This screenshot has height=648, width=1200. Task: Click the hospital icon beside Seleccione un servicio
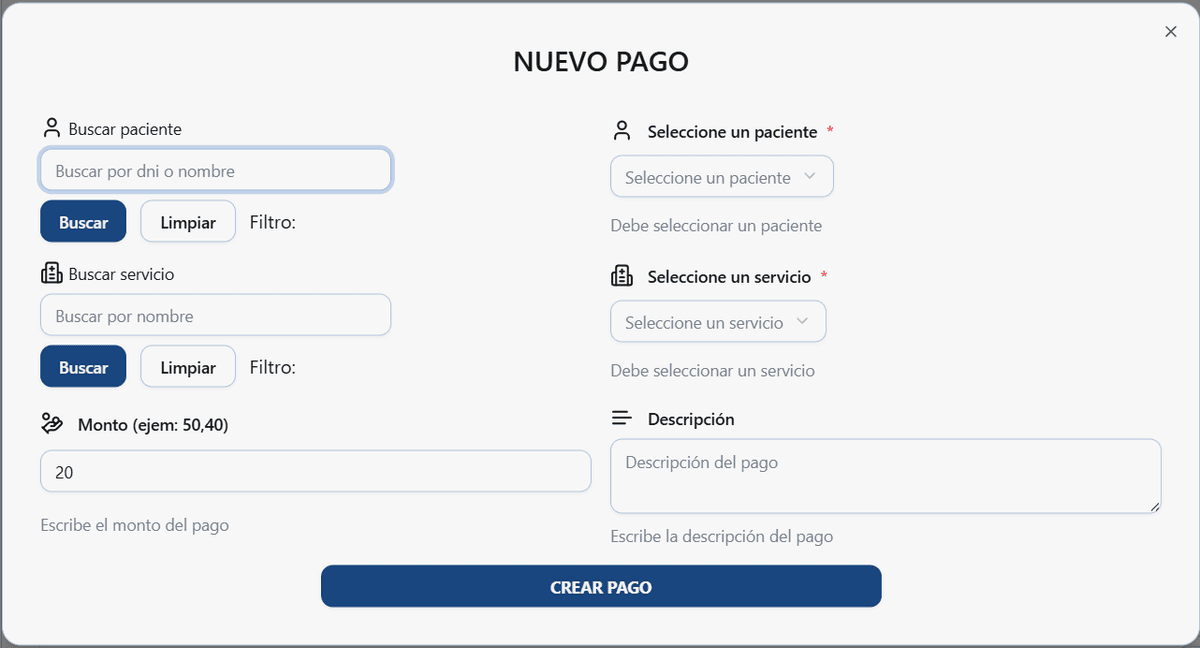(622, 275)
